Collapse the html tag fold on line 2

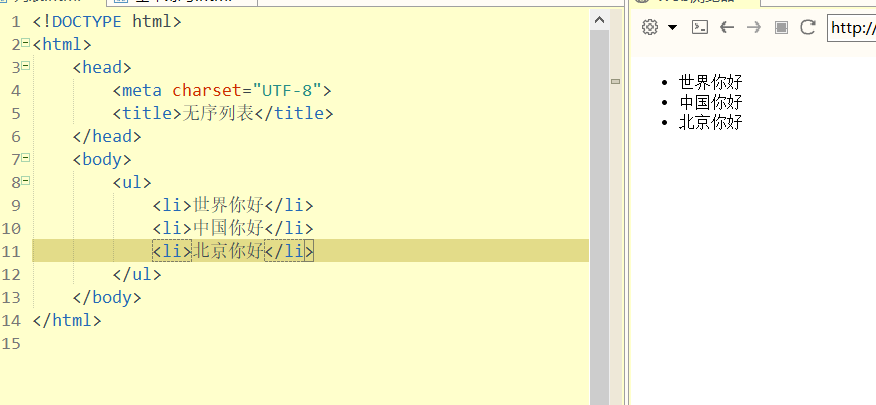pos(25,43)
